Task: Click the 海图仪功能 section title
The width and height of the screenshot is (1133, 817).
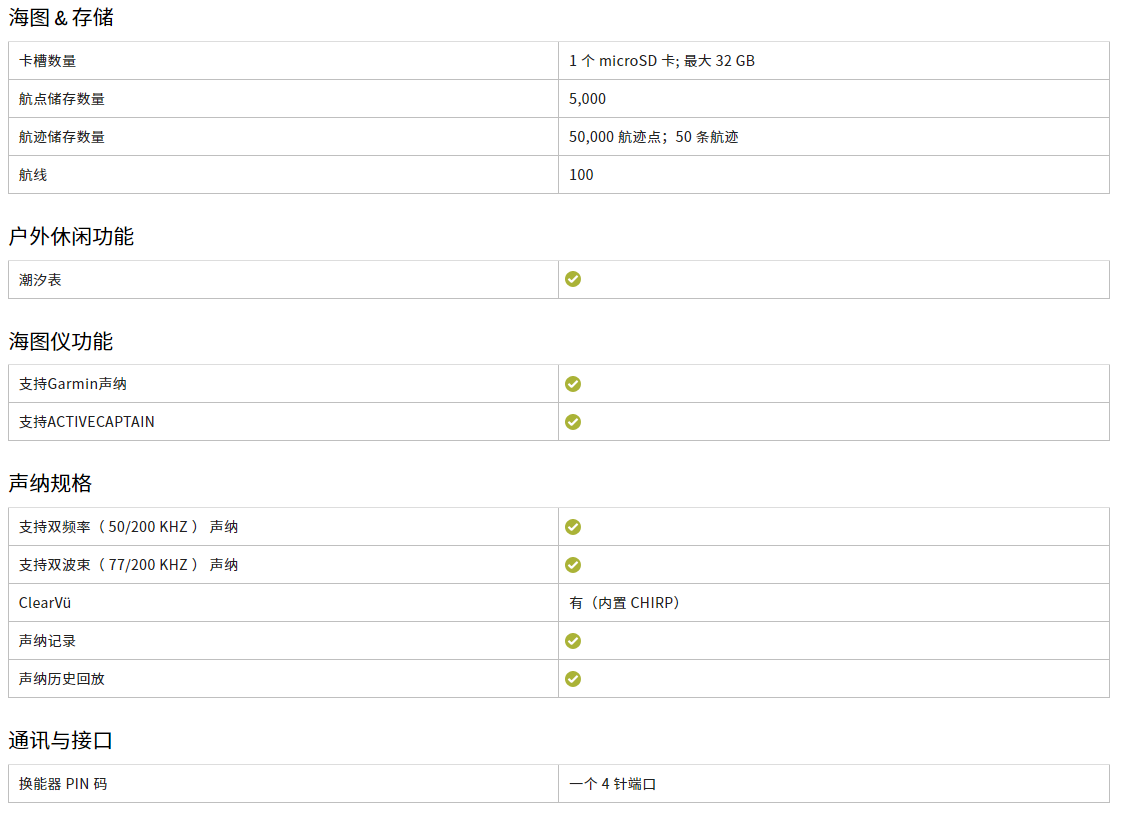Action: coord(61,342)
